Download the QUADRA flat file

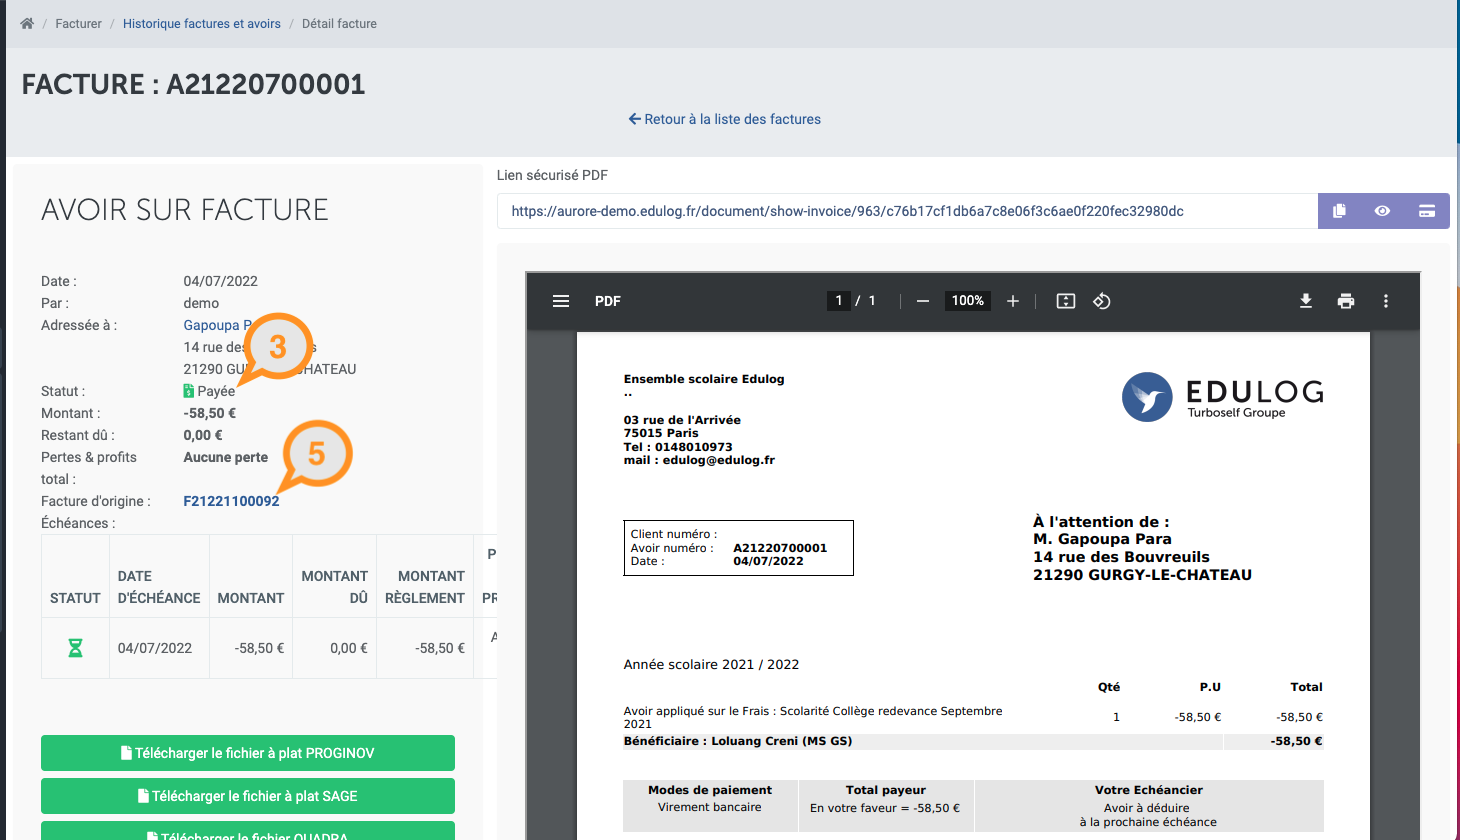coord(248,832)
